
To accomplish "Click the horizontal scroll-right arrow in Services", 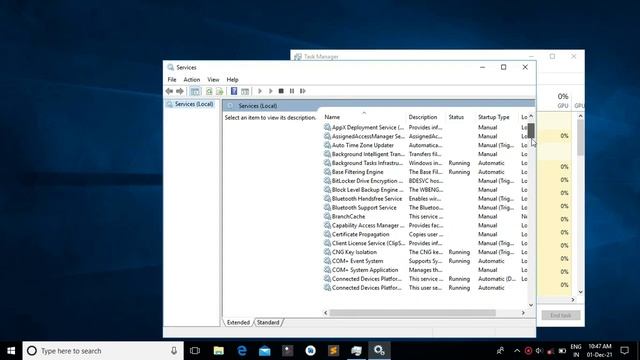I will click(523, 313).
